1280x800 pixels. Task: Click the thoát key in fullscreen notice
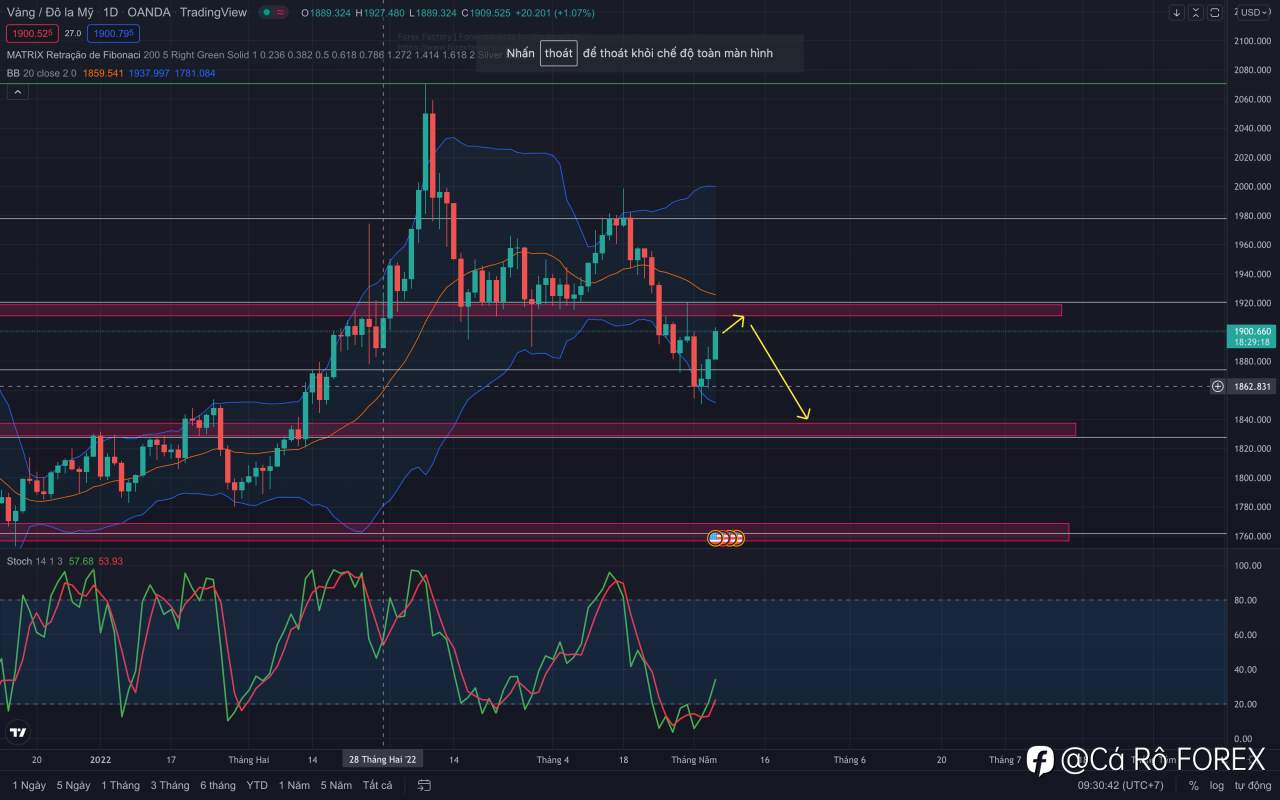tap(559, 53)
